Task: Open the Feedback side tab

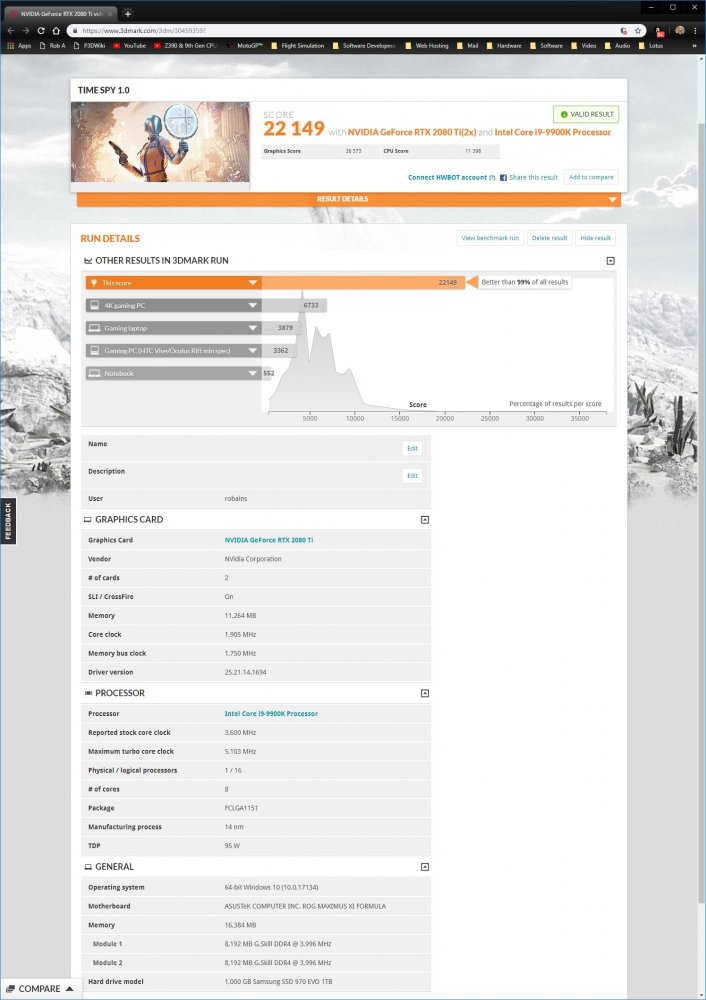Action: tap(8, 521)
